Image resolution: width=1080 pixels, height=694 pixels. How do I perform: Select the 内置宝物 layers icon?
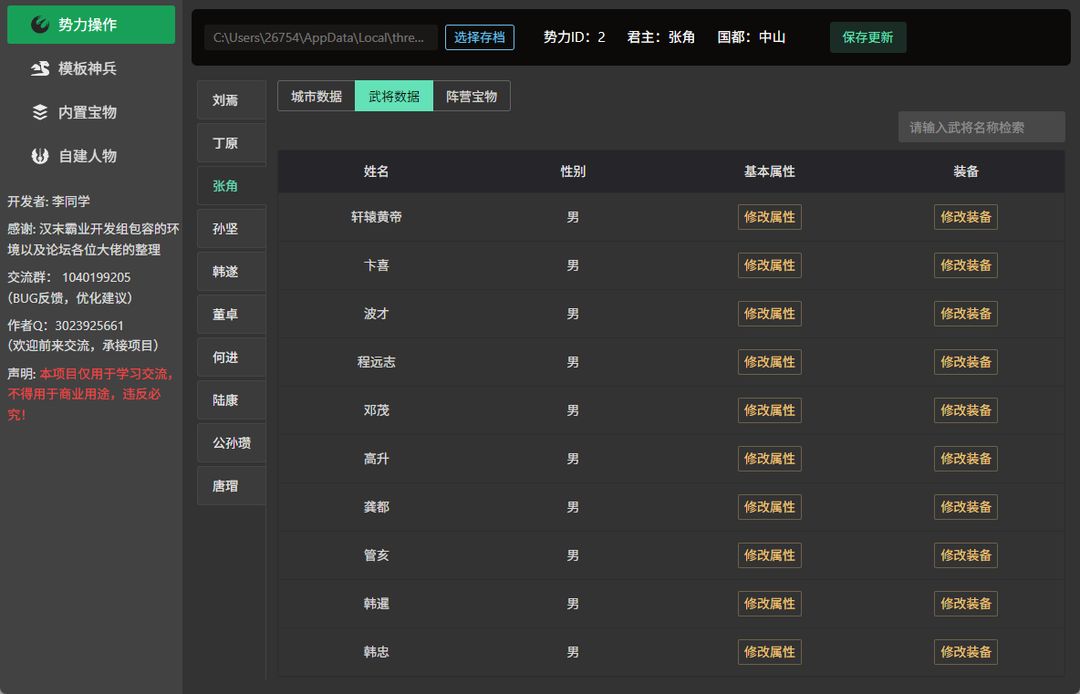41,112
